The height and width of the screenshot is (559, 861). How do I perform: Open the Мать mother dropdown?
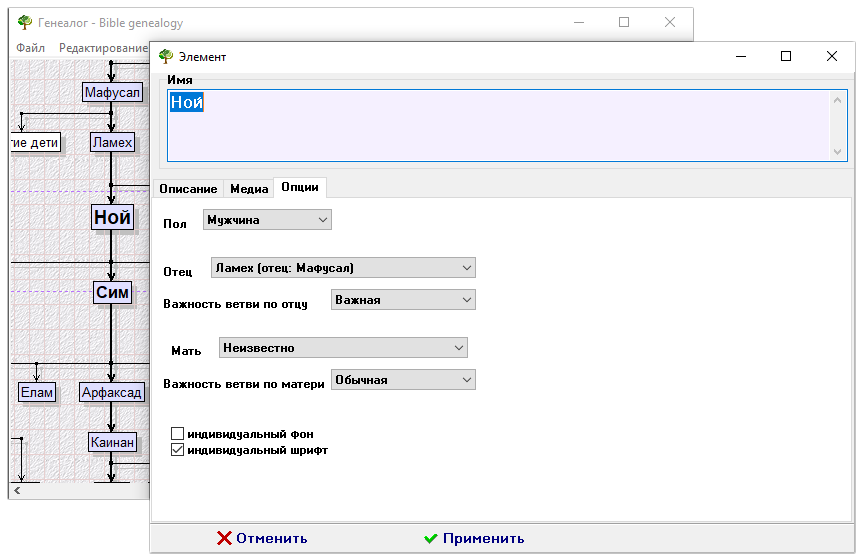point(343,348)
